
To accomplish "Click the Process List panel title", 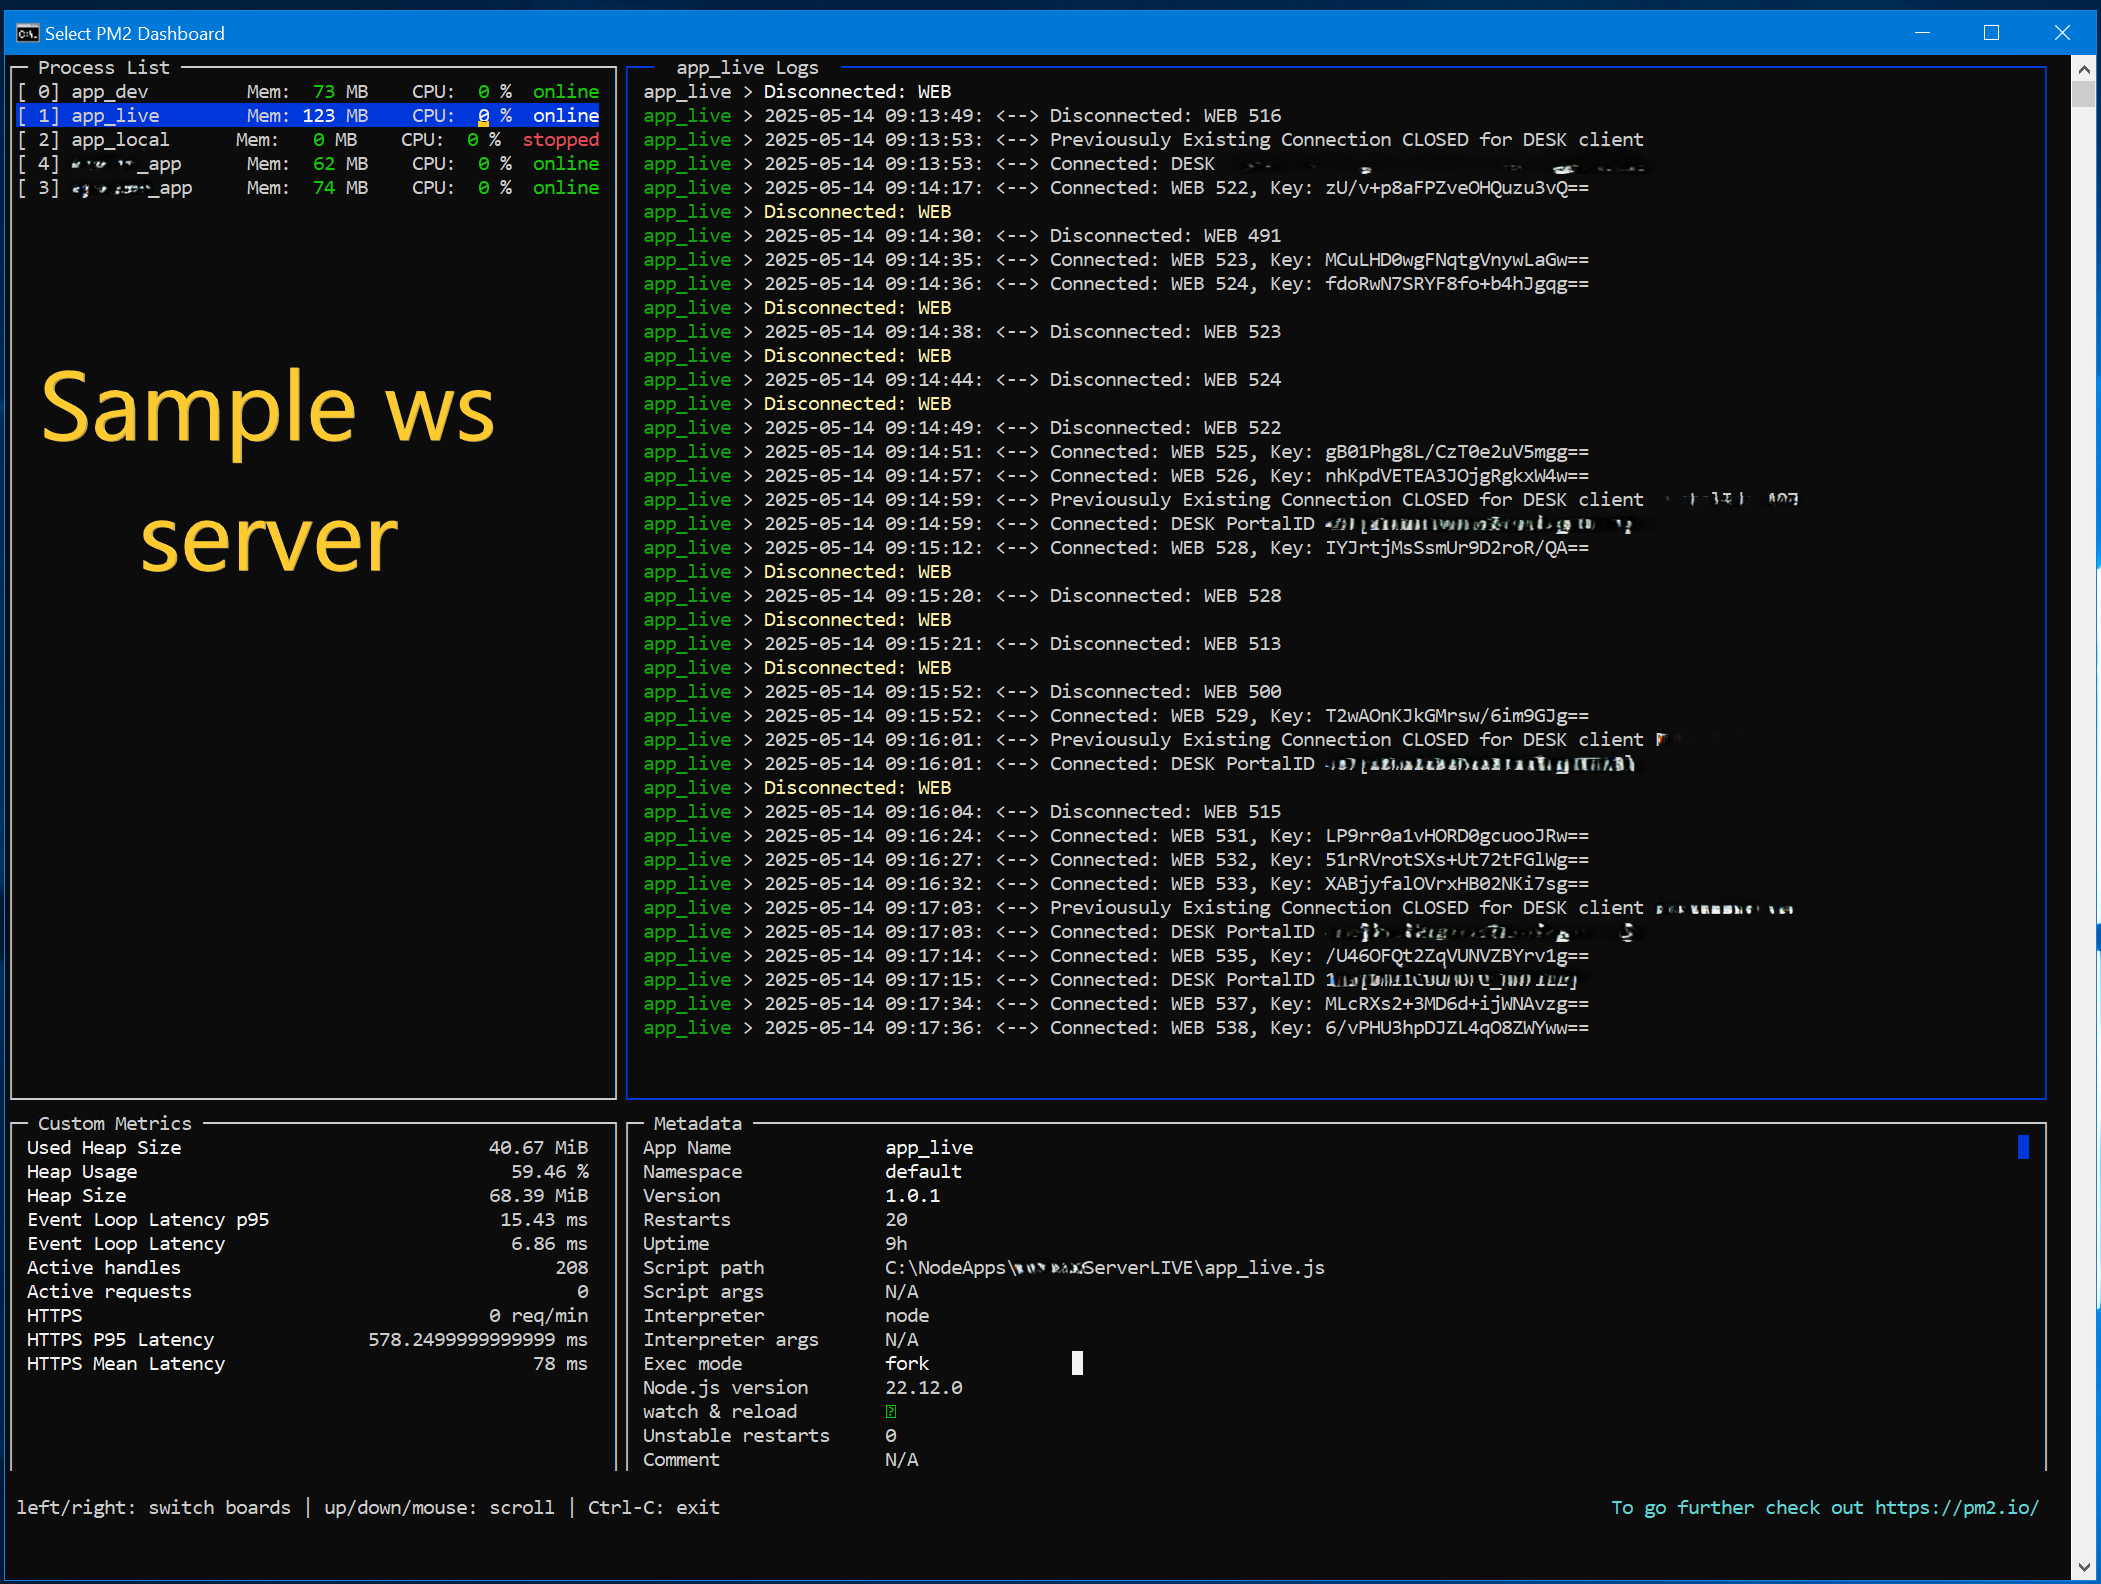I will pyautogui.click(x=104, y=67).
